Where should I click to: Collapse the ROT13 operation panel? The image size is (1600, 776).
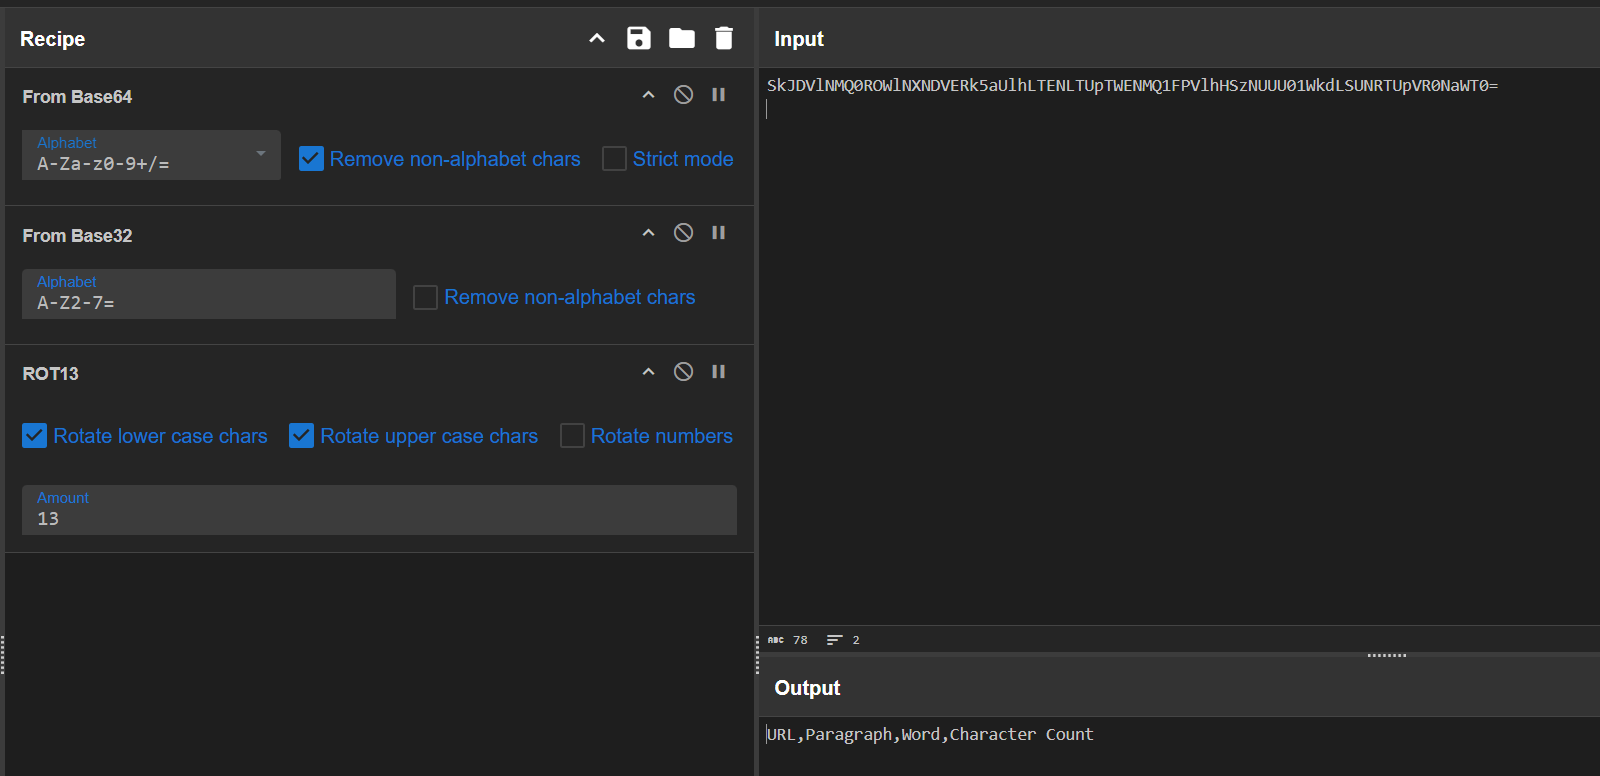click(x=648, y=372)
